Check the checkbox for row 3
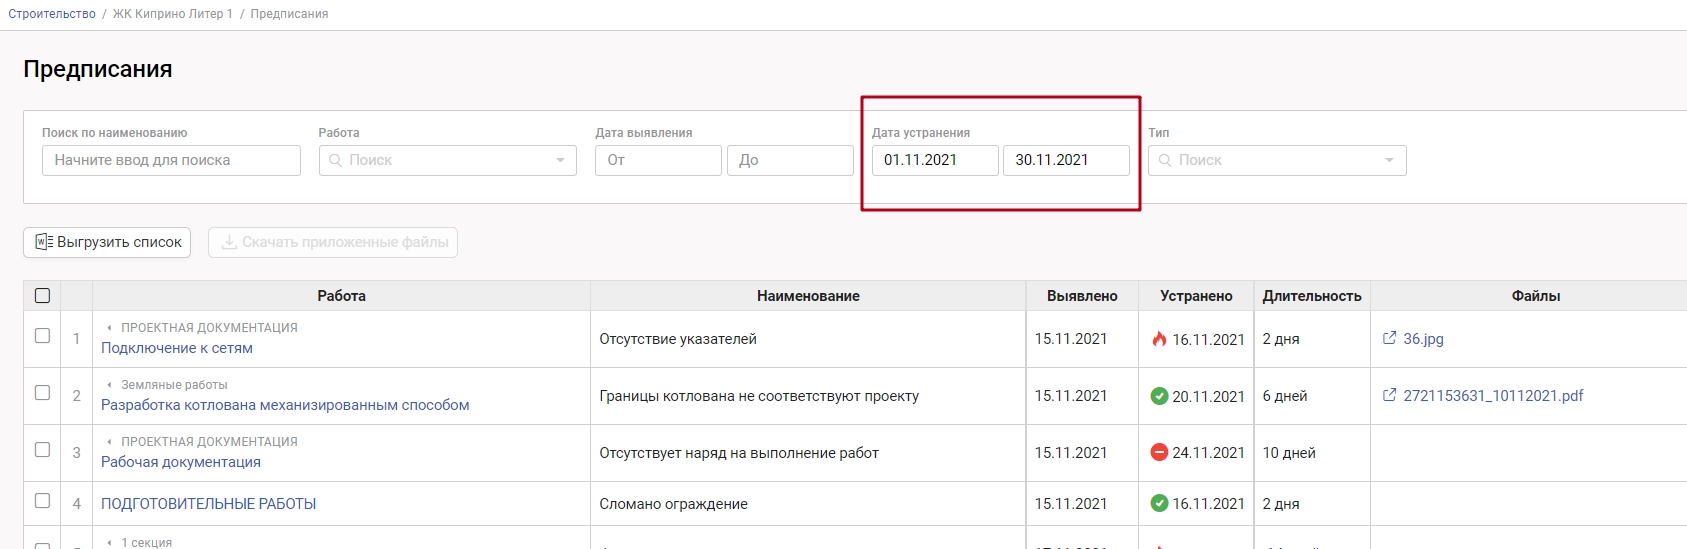The image size is (1687, 549). (42, 450)
